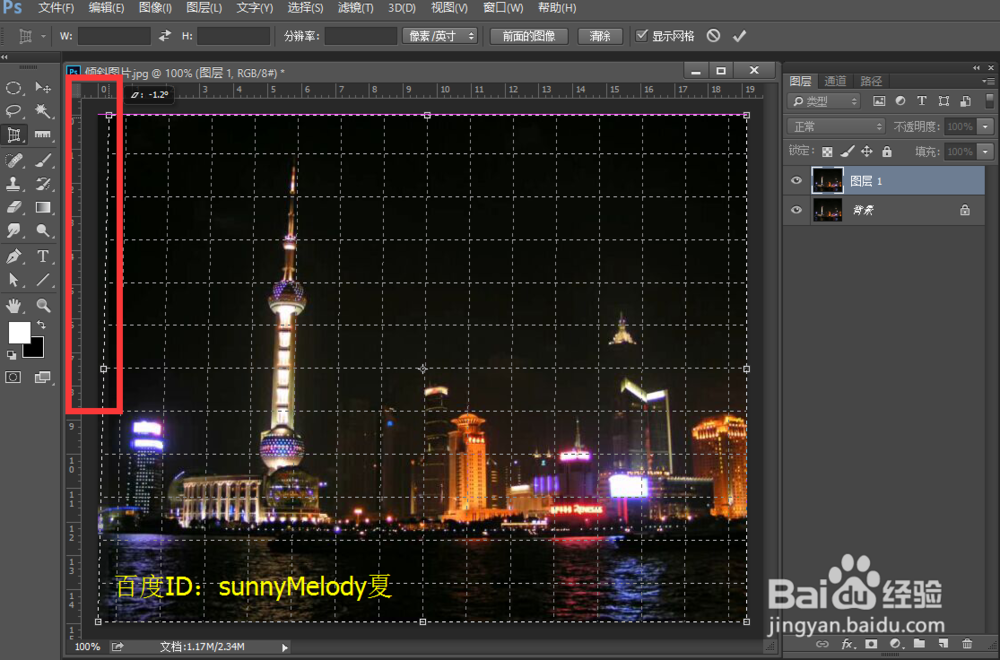Cancel the current crop operation
The width and height of the screenshot is (1000, 660).
pyautogui.click(x=714, y=36)
